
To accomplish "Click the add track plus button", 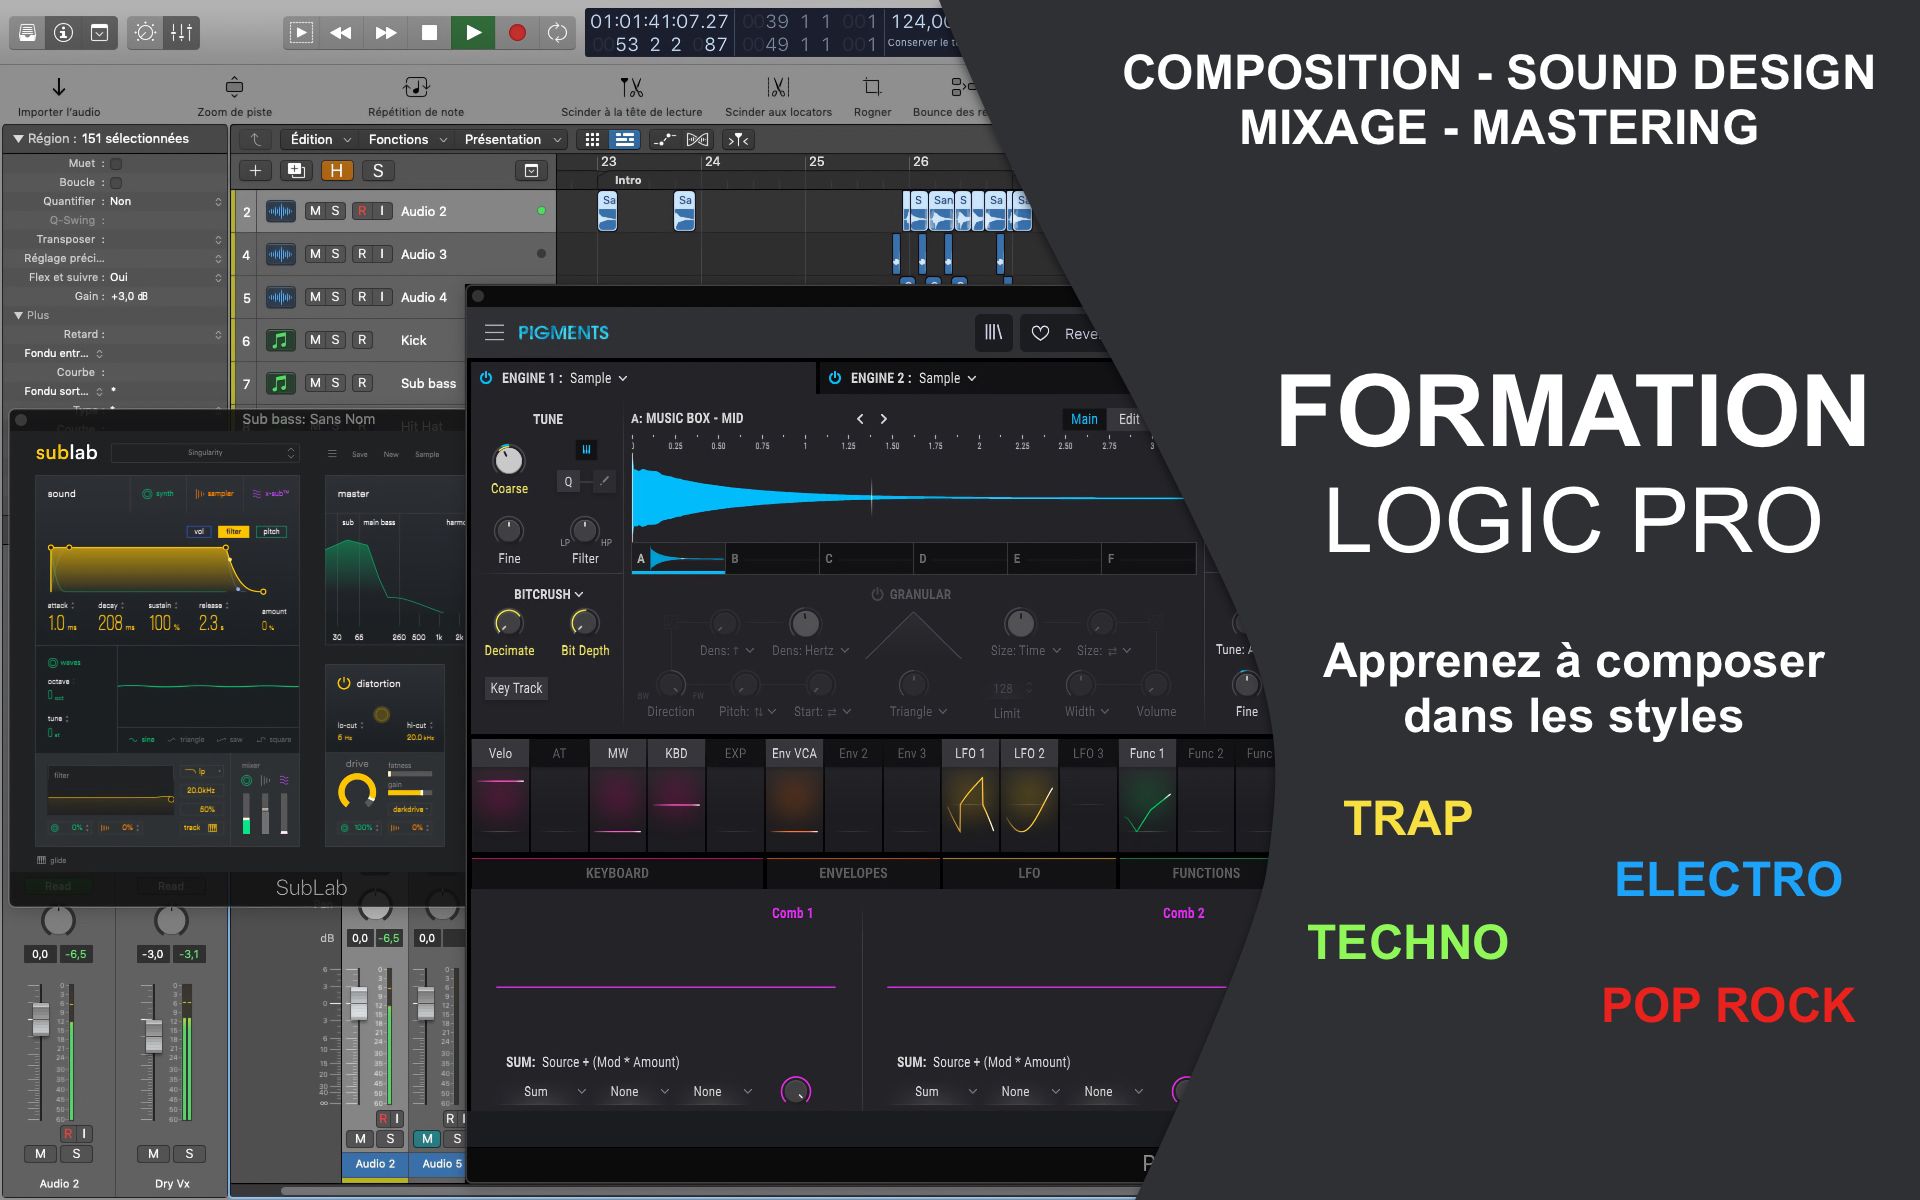I will (255, 171).
